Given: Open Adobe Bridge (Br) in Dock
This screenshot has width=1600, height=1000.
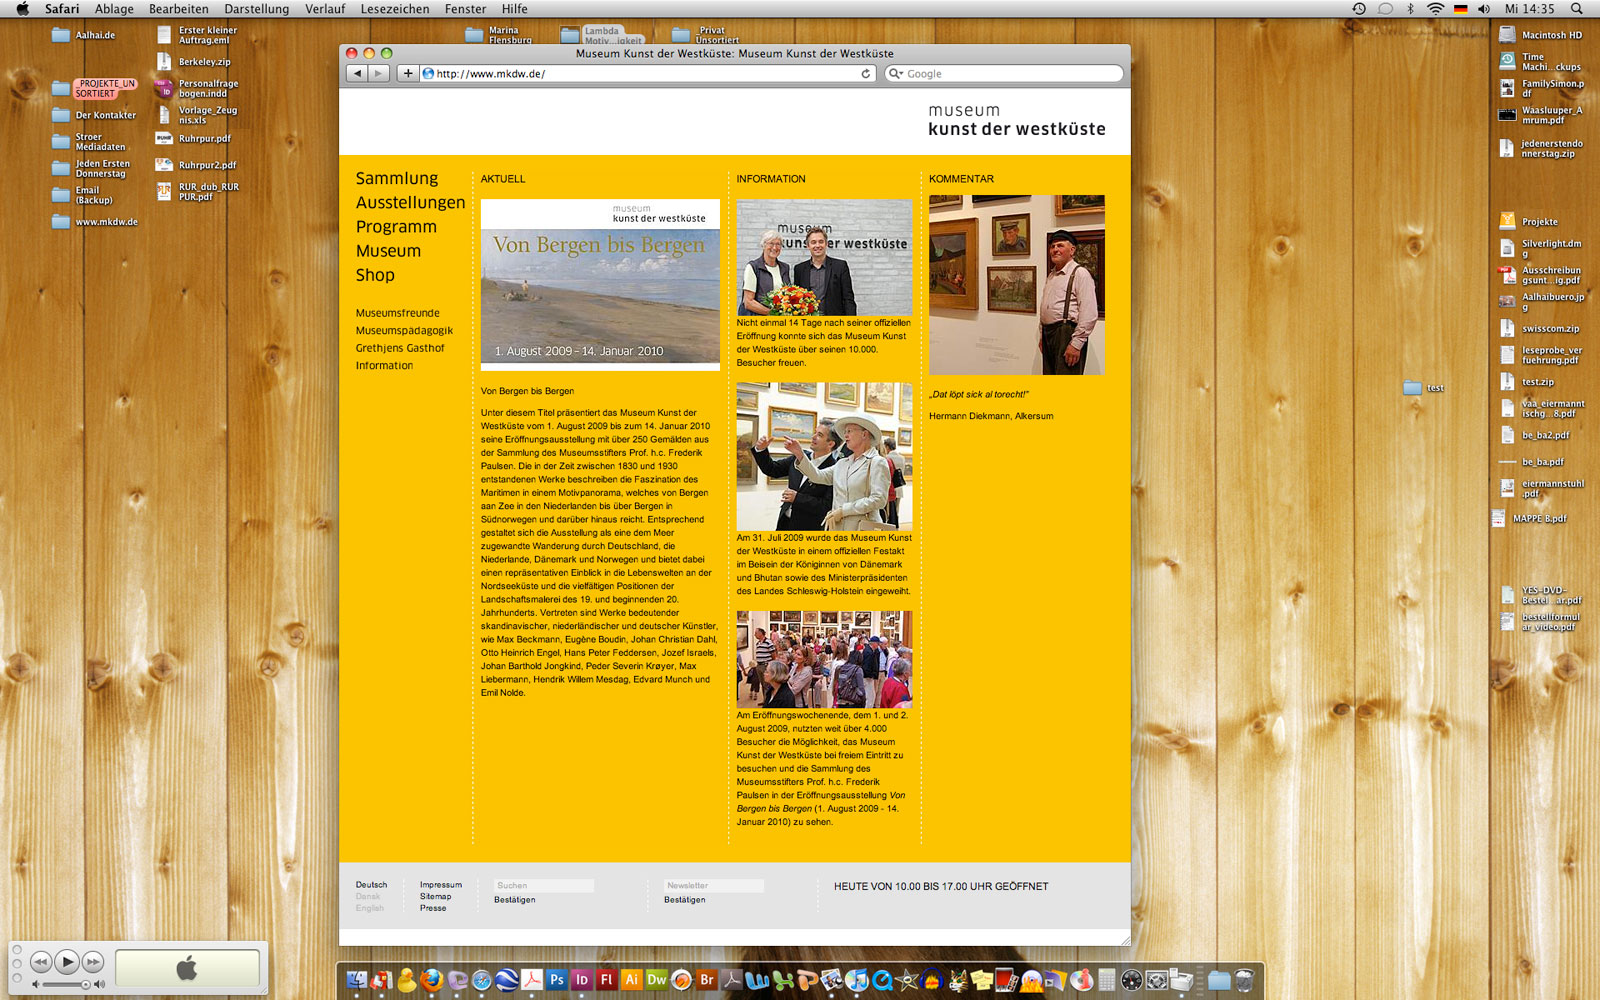Looking at the screenshot, I should (x=707, y=980).
